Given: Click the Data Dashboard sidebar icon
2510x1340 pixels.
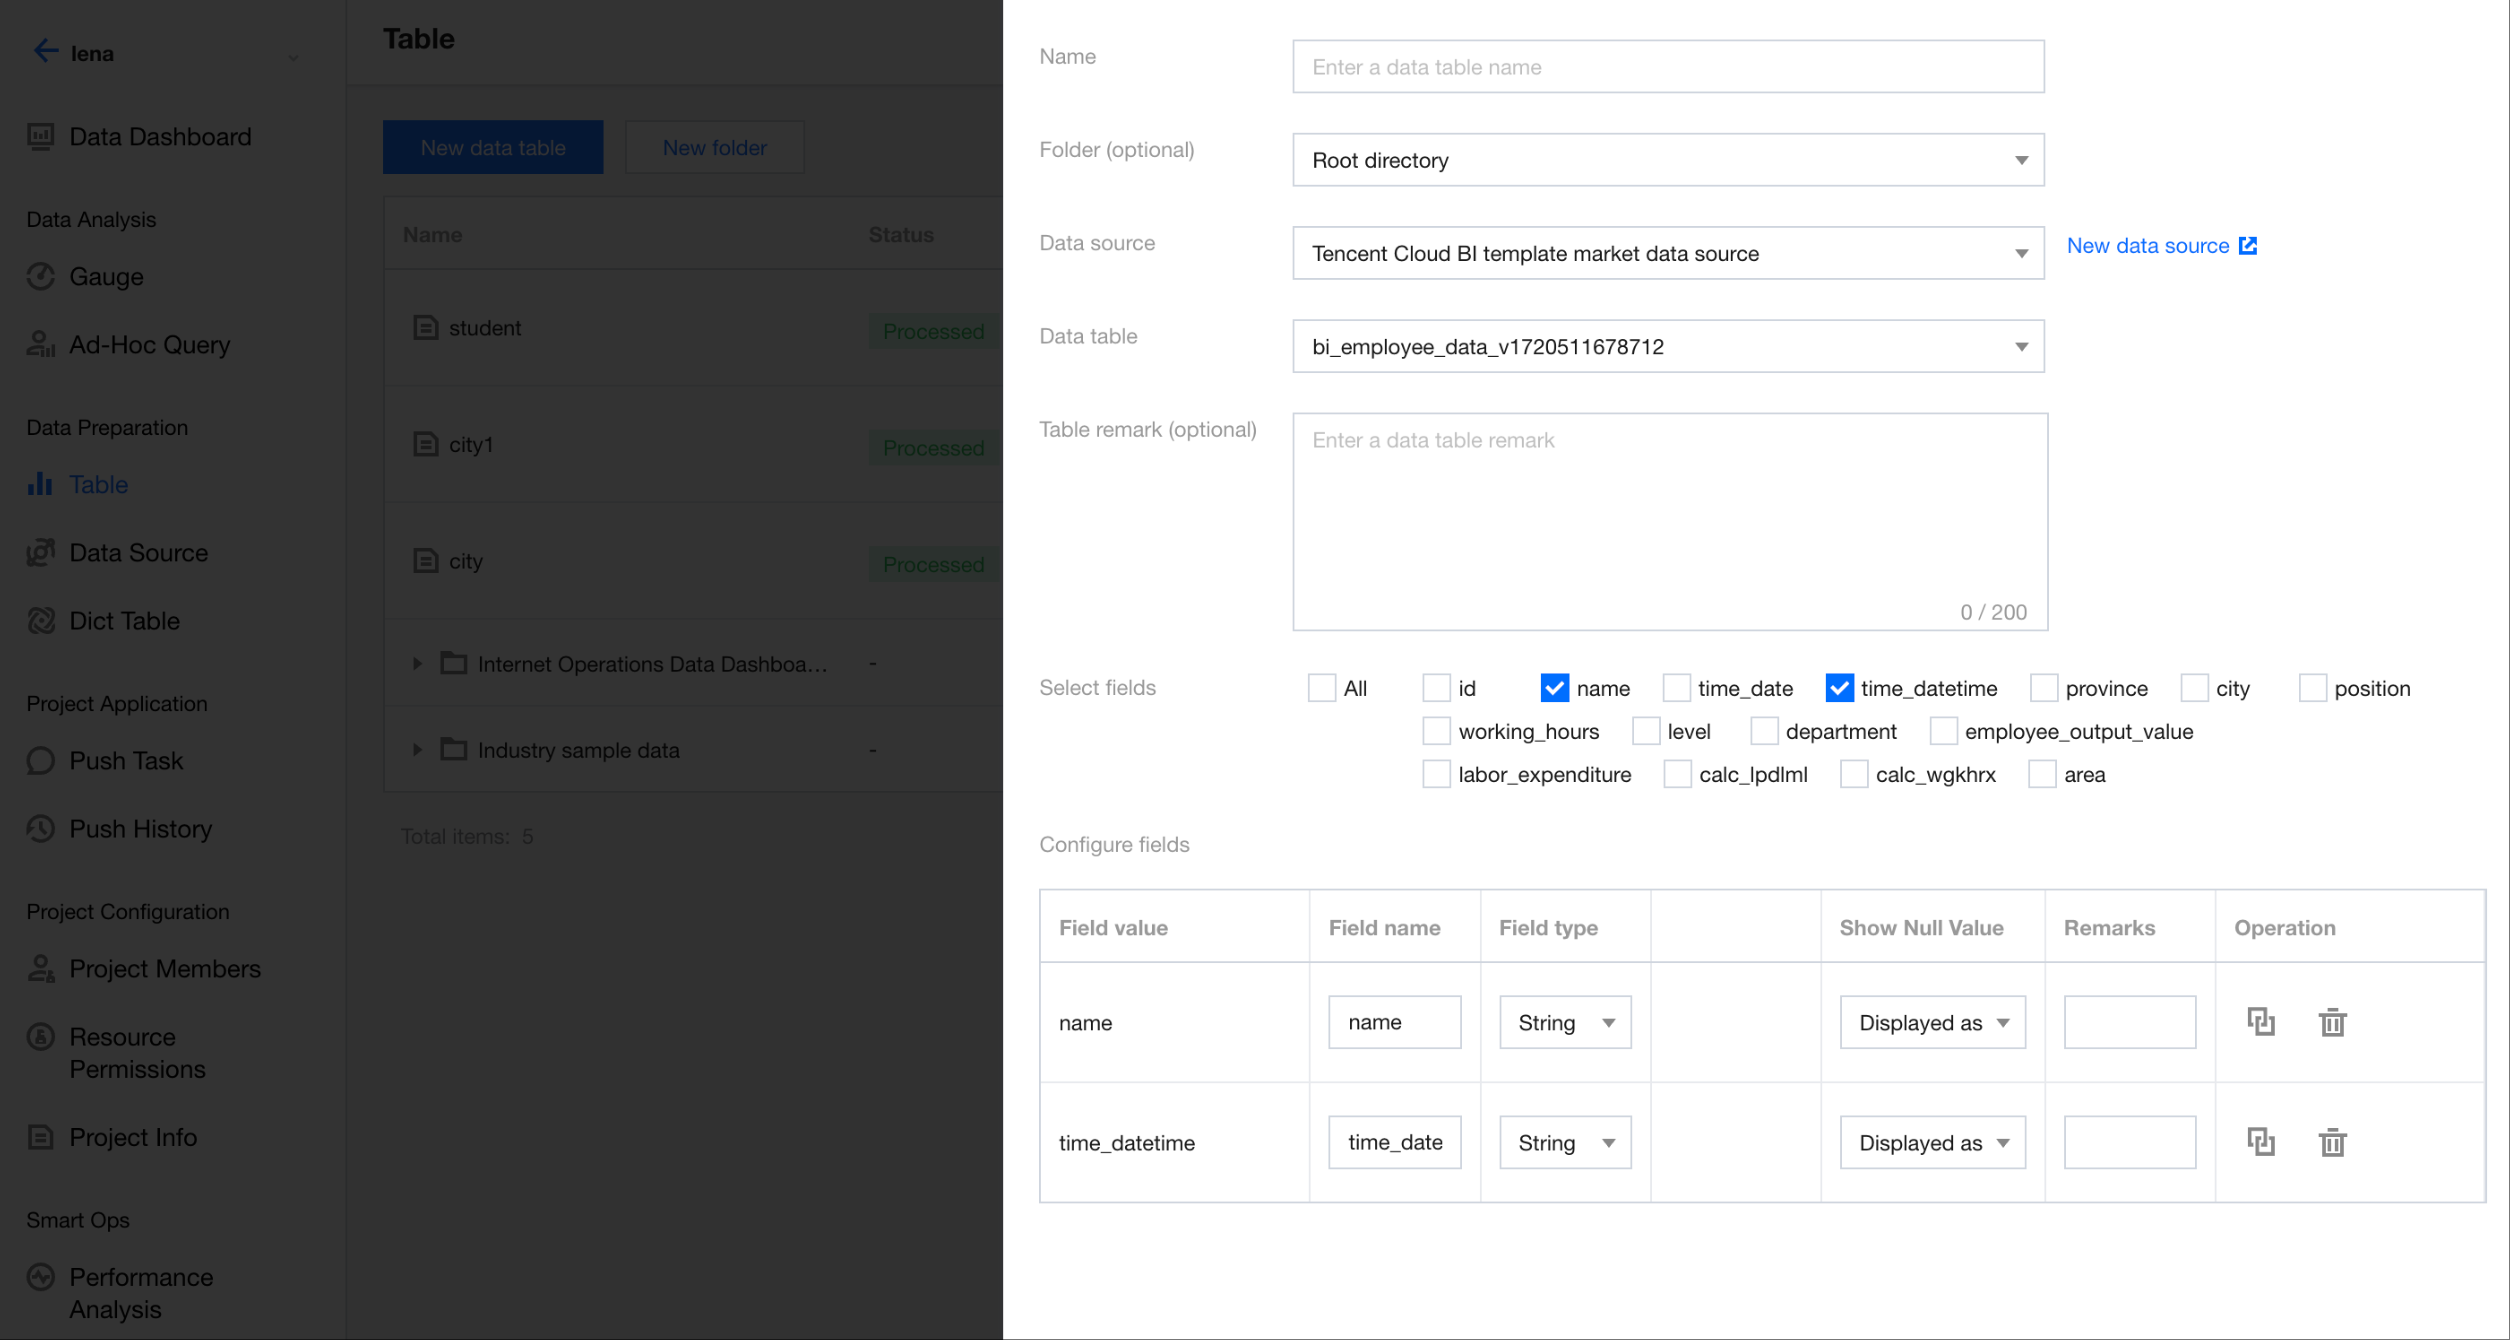Looking at the screenshot, I should 41,137.
